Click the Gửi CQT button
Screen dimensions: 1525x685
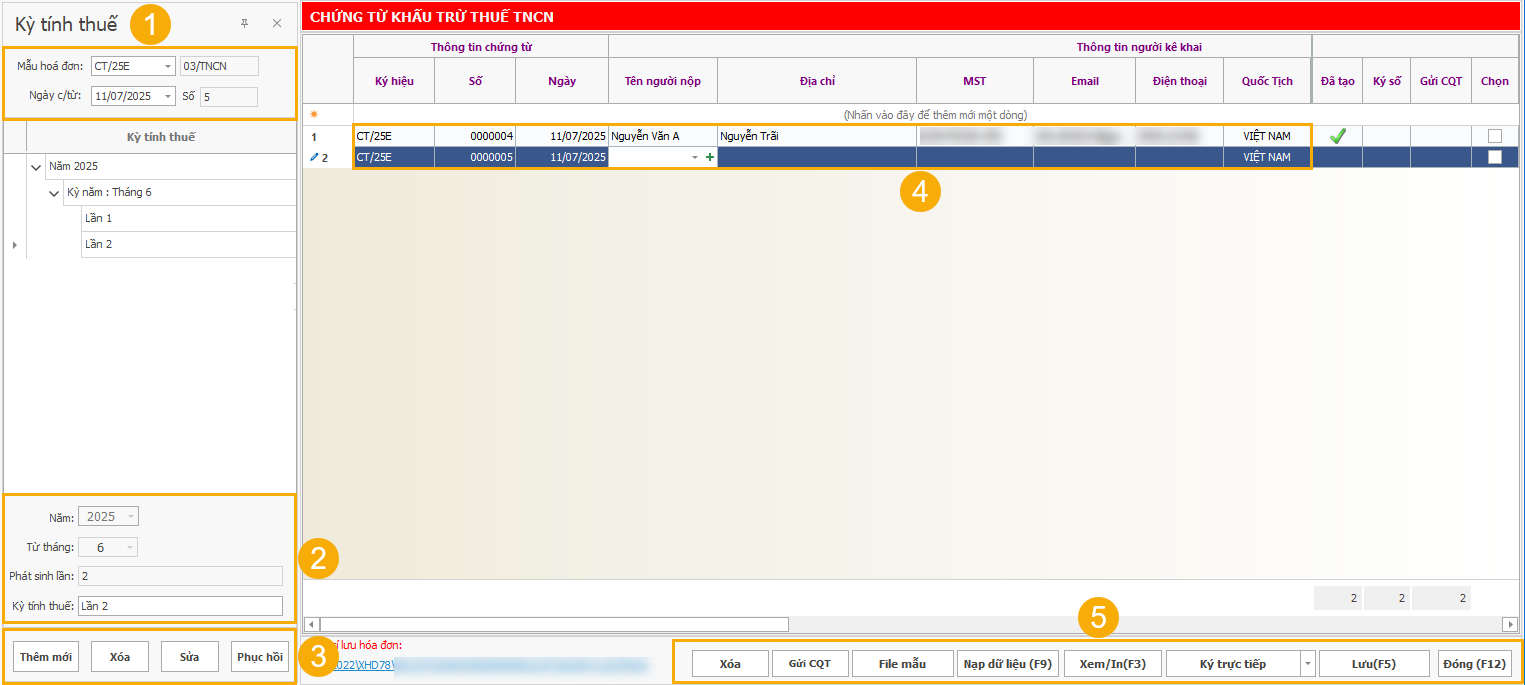point(810,664)
